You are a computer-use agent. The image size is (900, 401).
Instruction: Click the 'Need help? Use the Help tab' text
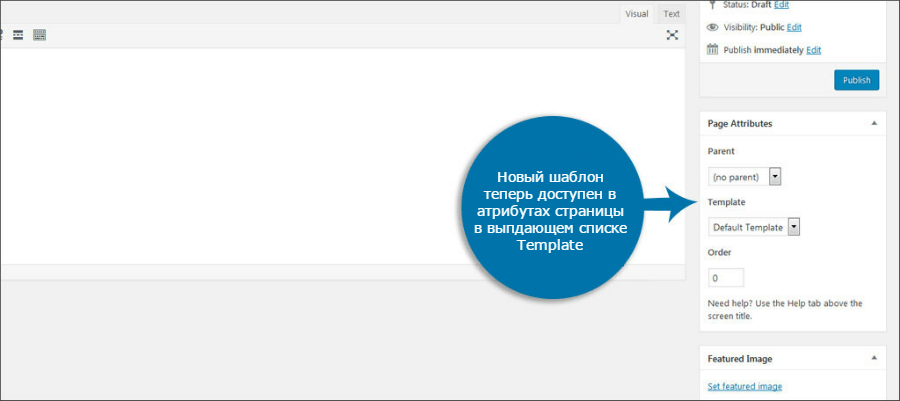click(785, 309)
